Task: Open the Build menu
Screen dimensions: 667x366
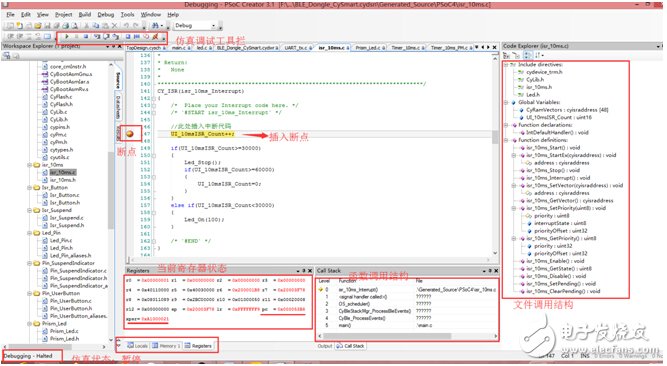Action: pyautogui.click(x=85, y=14)
